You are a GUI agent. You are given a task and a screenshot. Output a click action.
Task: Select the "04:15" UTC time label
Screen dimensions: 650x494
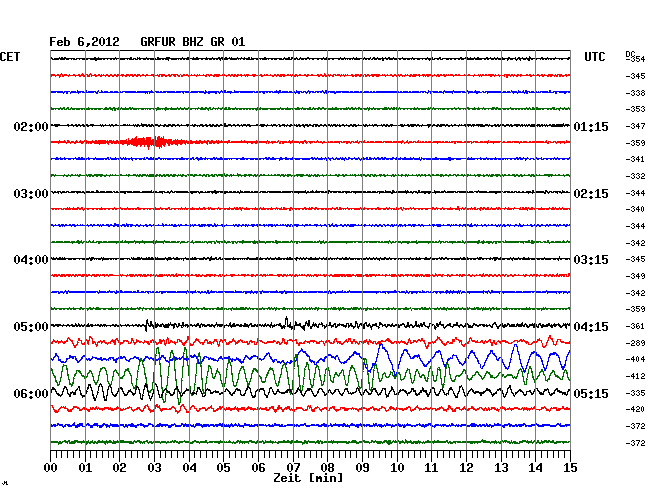click(591, 327)
